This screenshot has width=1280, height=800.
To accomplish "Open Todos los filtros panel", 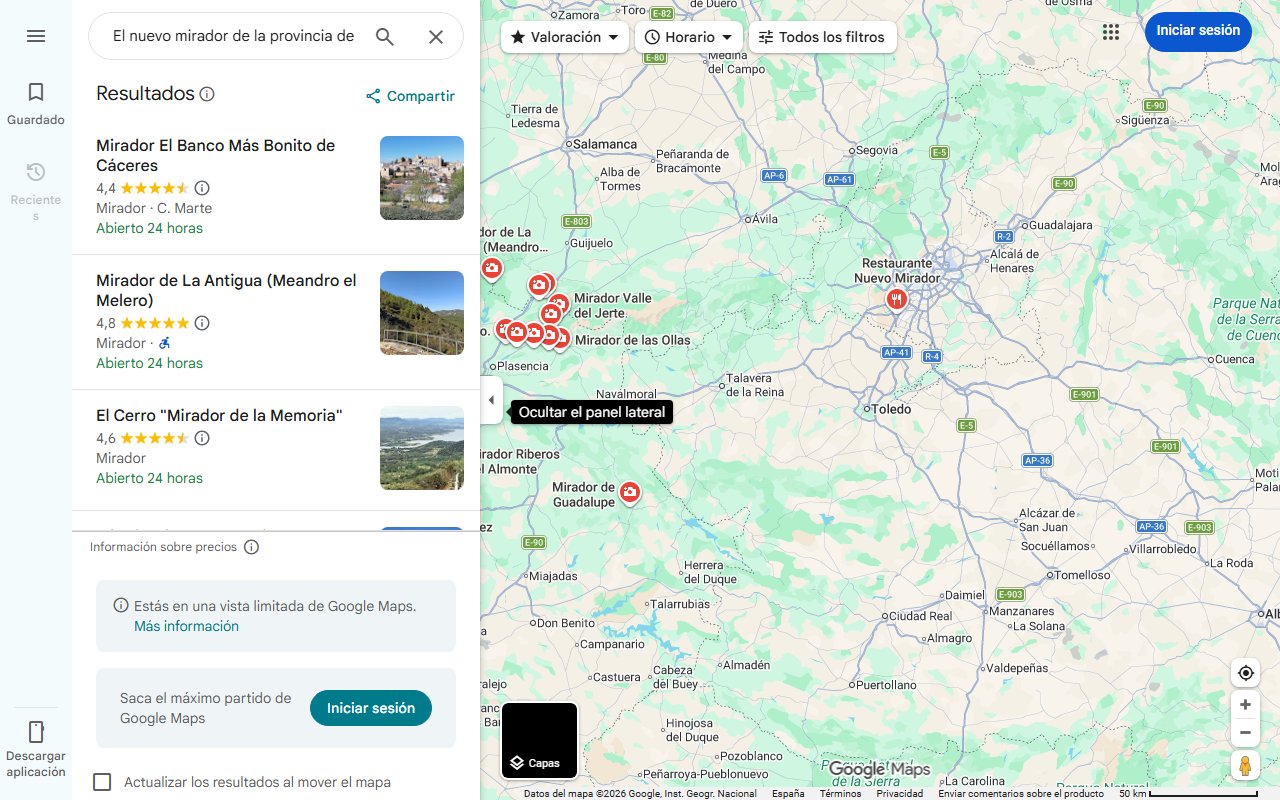I will click(x=822, y=37).
